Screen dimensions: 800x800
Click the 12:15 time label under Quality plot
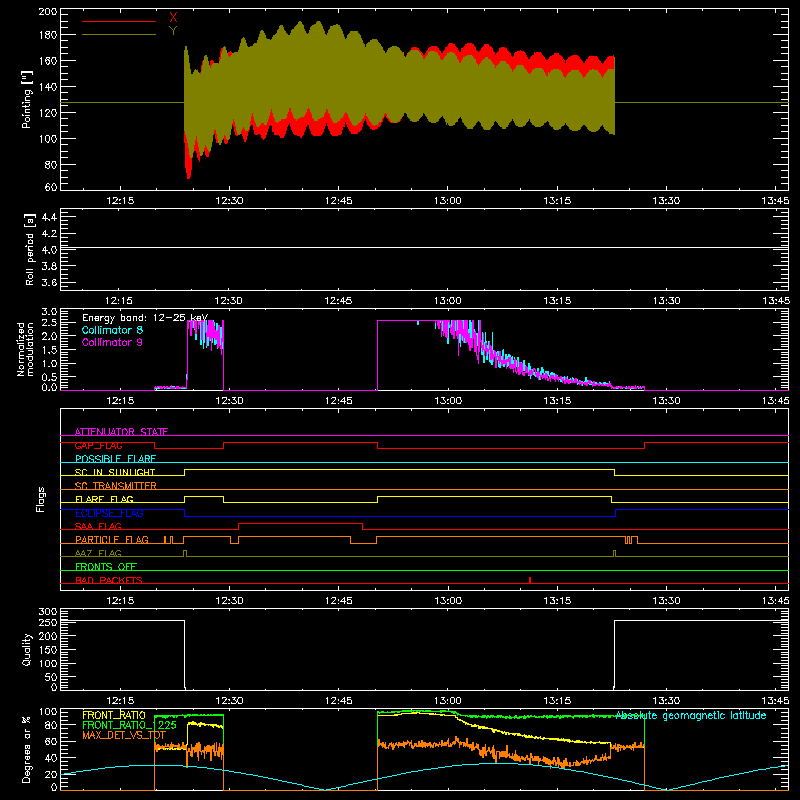pos(120,701)
